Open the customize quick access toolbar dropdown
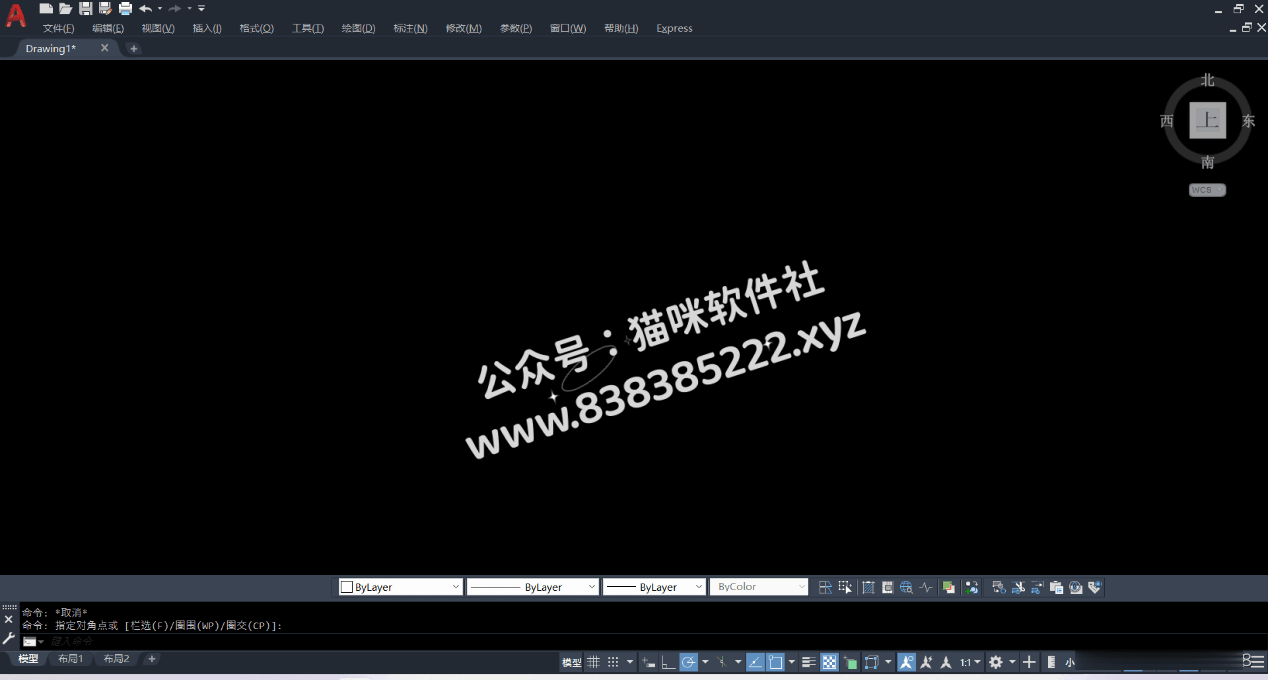Screen dimensions: 1268x680 201,8
